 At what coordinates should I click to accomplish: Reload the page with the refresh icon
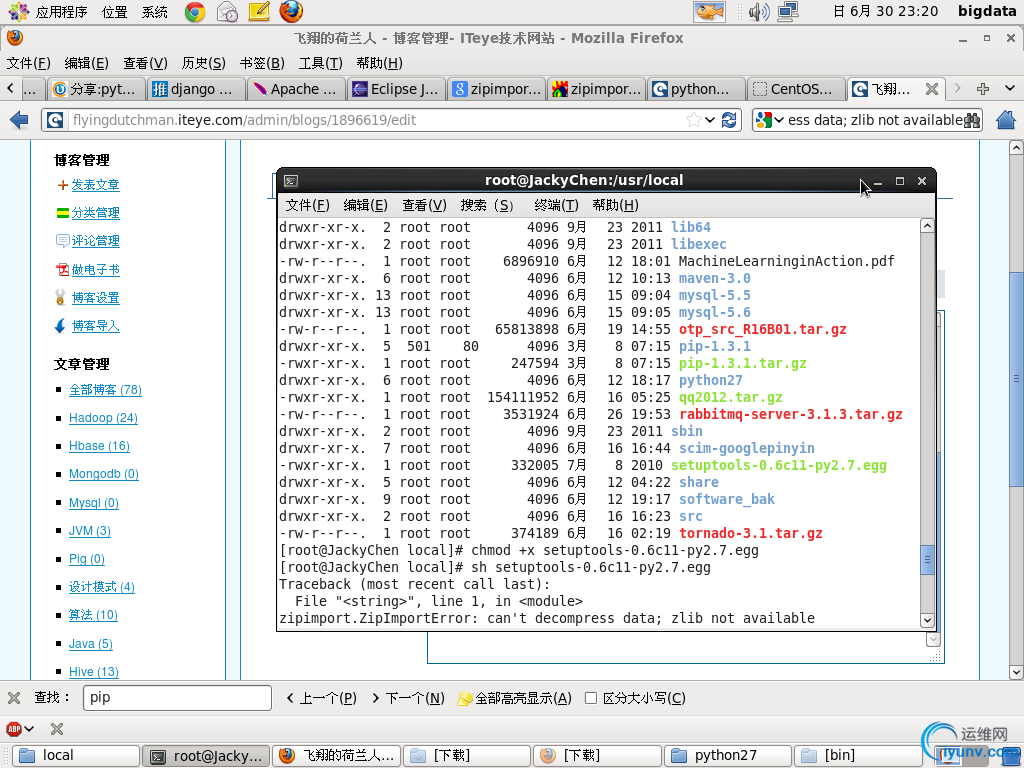[730, 120]
